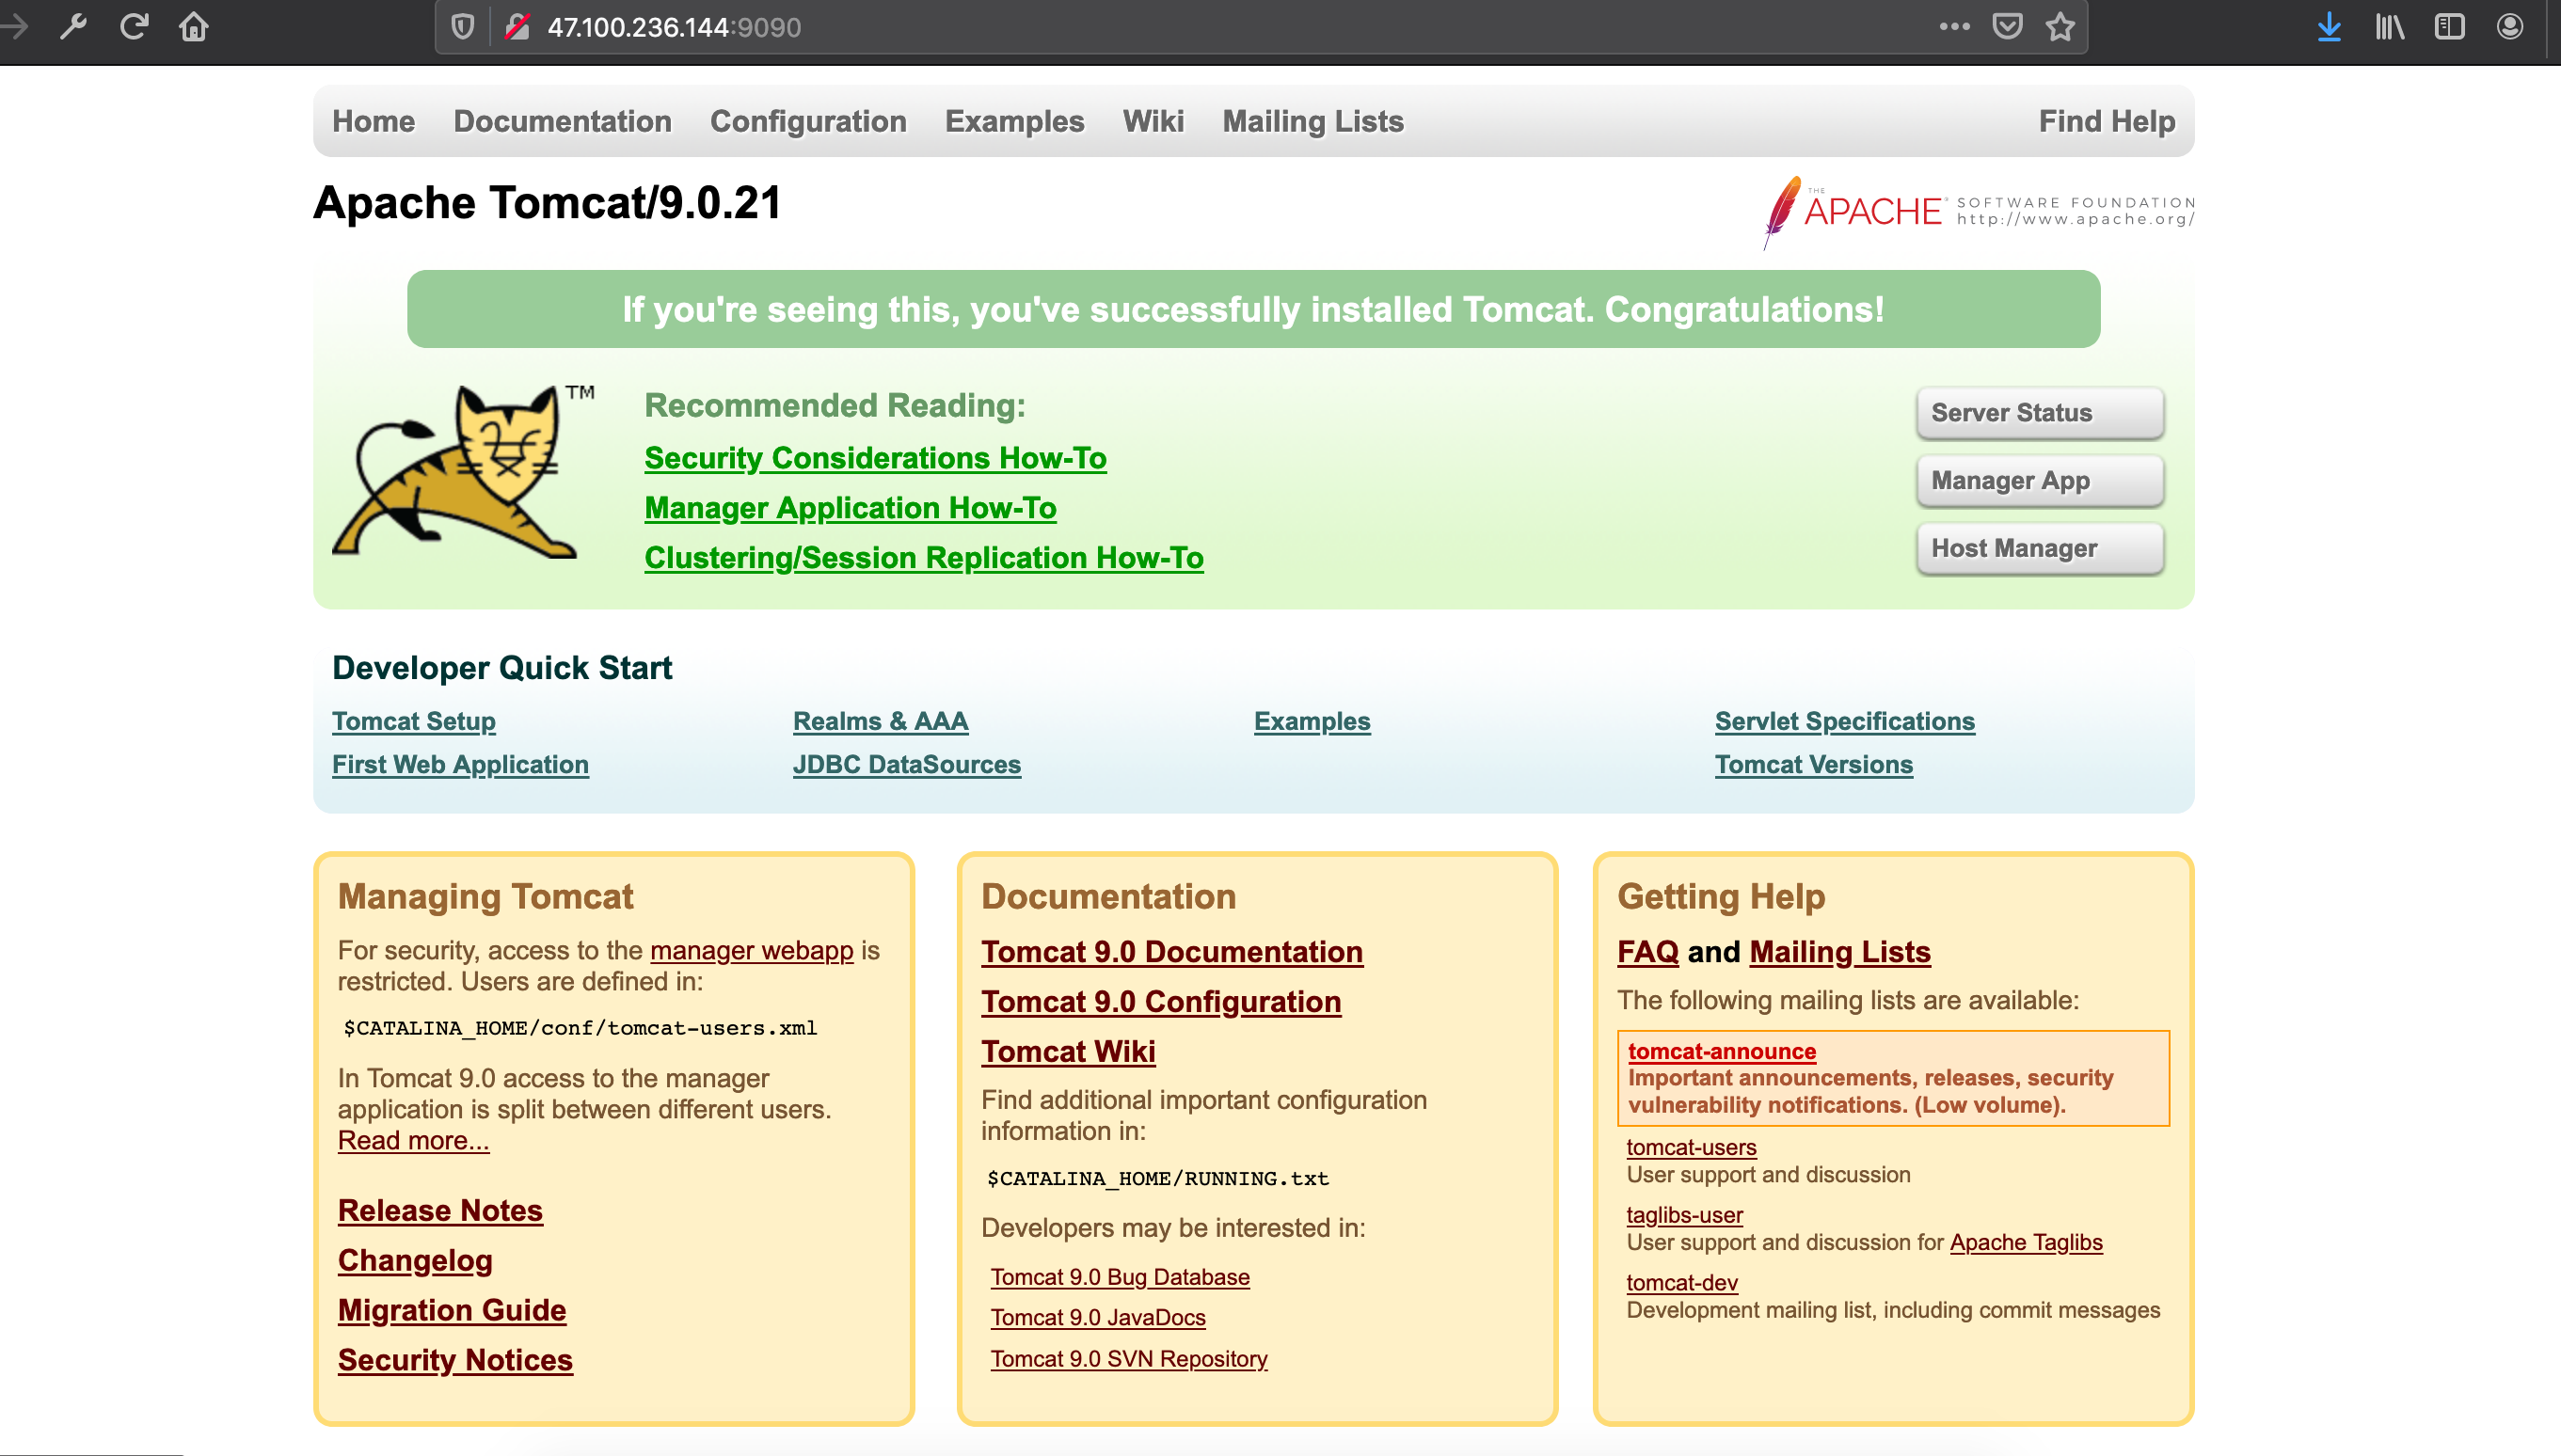The height and width of the screenshot is (1456, 2561).
Task: Open the tomcat-dev mailing list link
Action: coord(1682,1283)
